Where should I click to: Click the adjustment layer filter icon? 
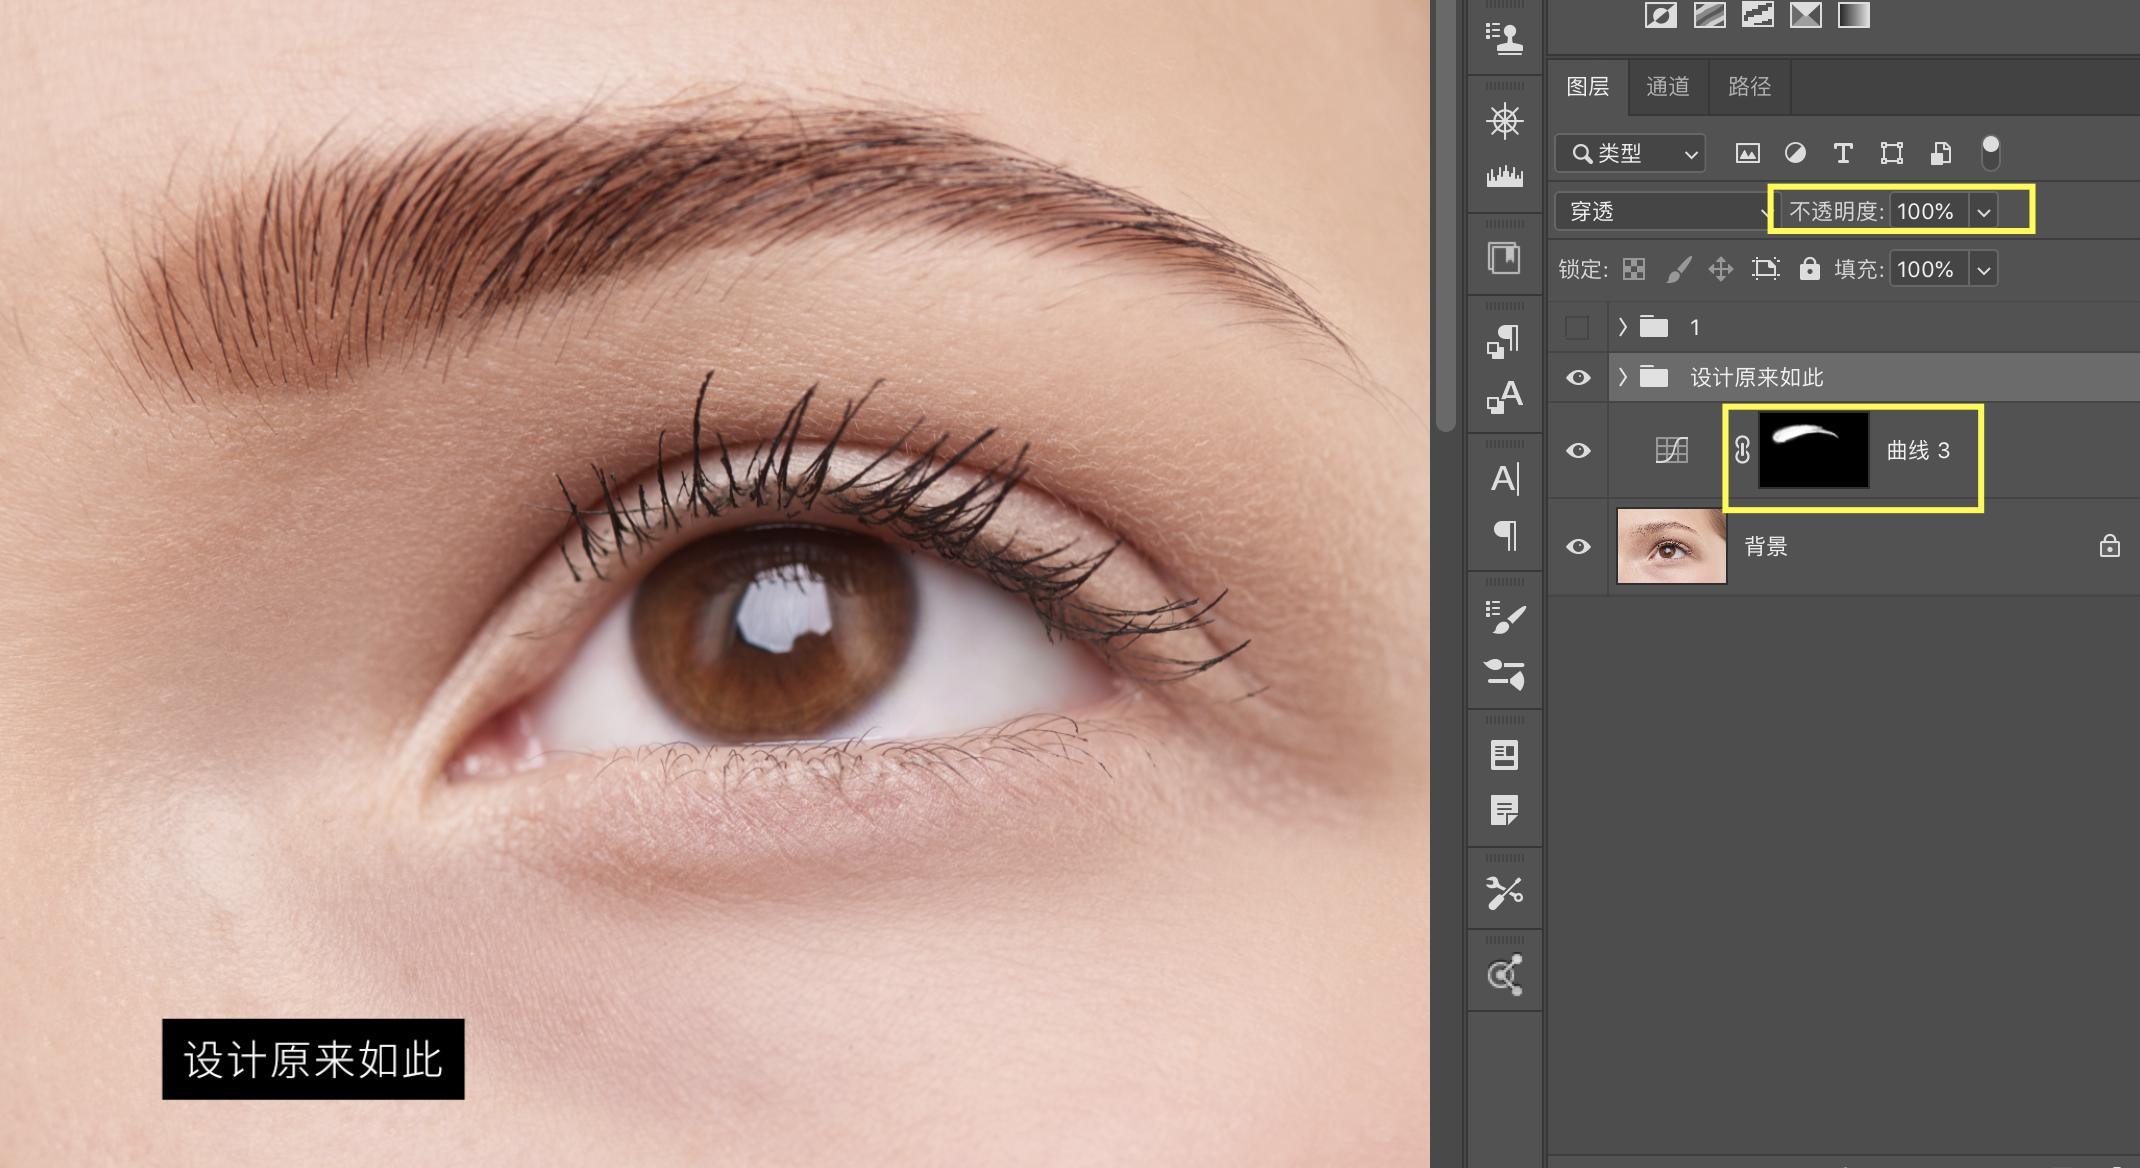point(1795,153)
